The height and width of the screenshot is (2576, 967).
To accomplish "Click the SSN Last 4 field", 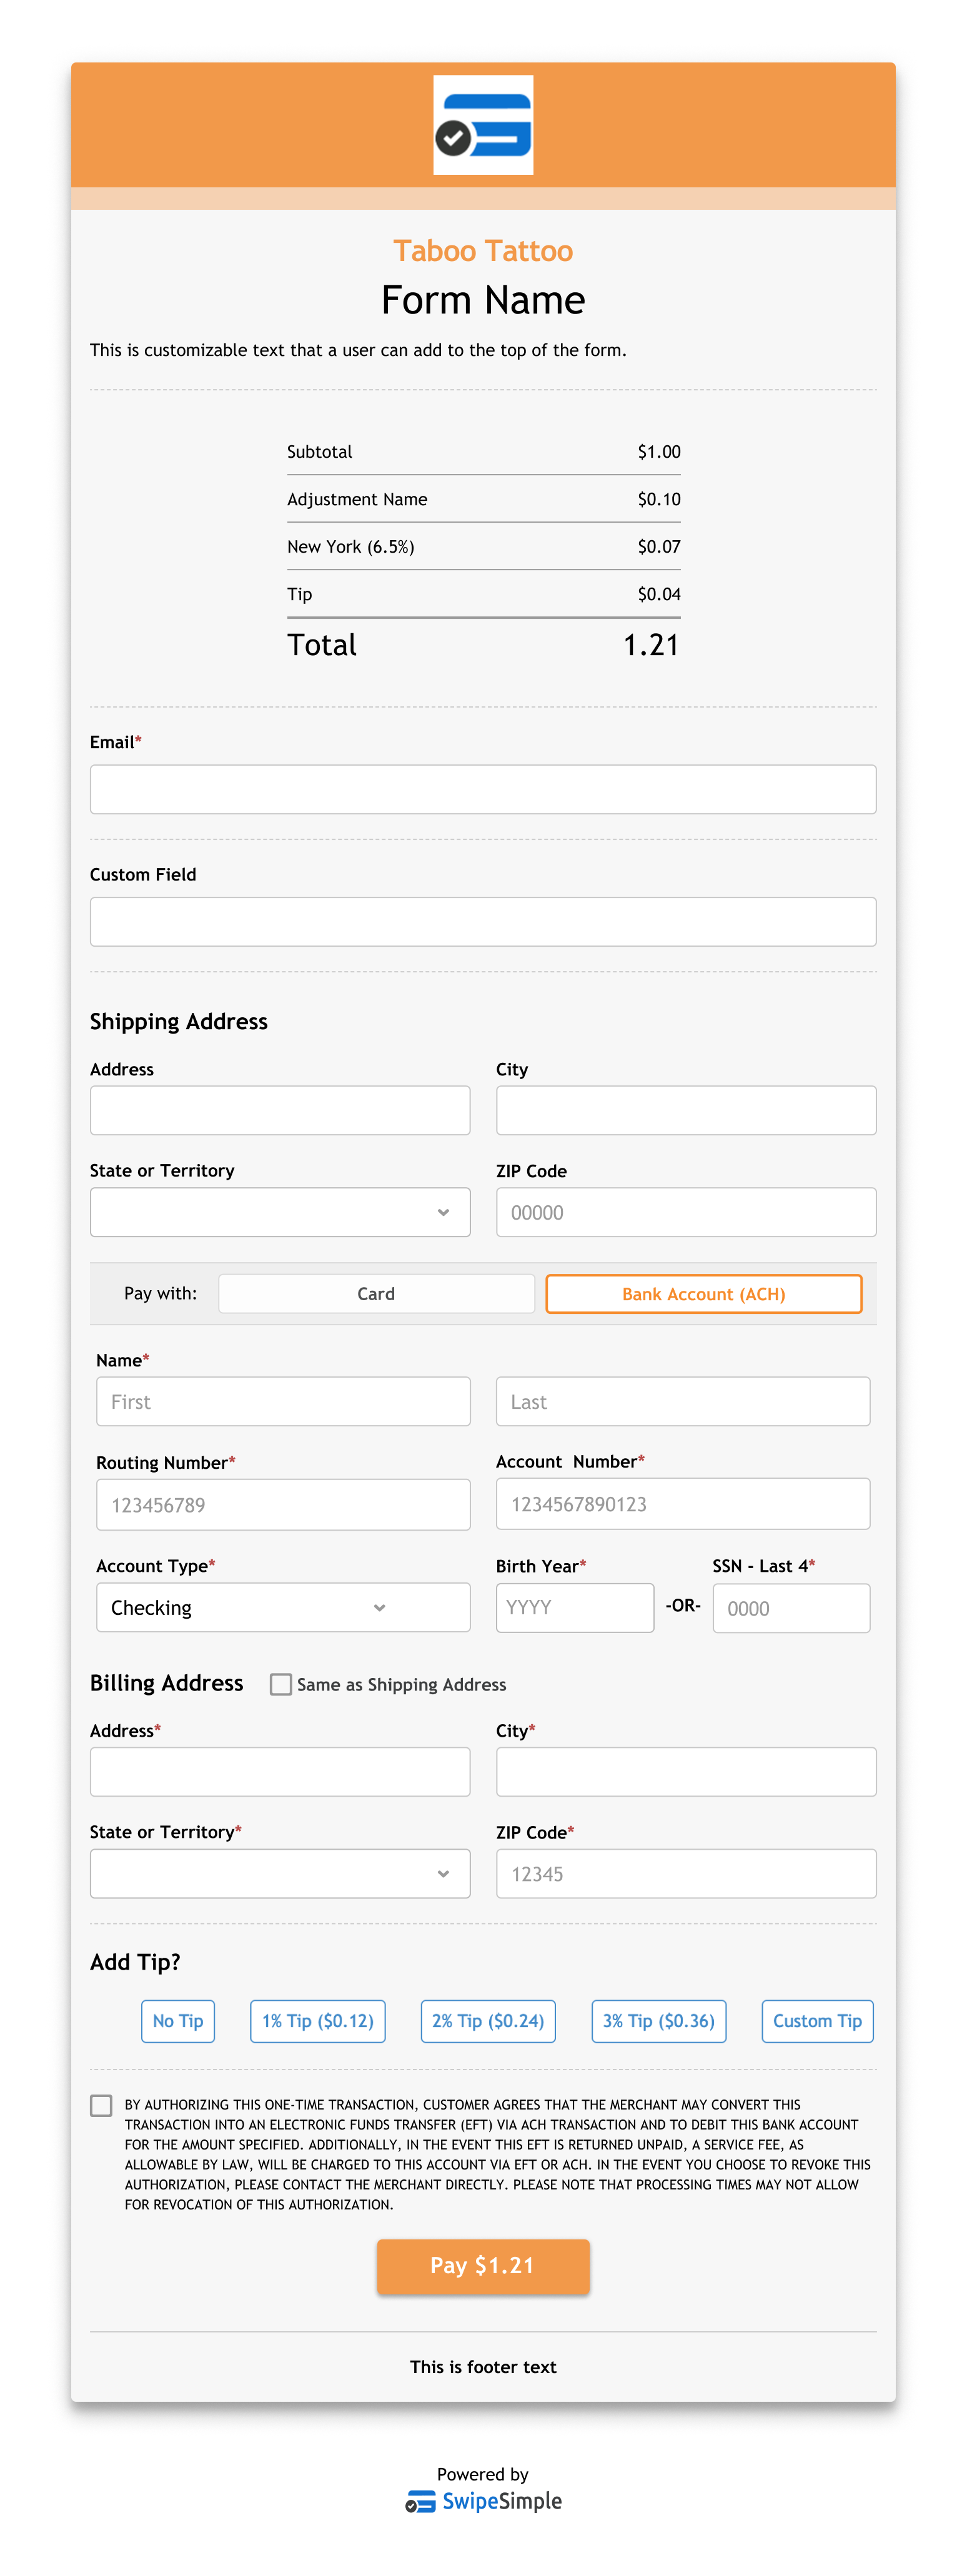I will (792, 1608).
